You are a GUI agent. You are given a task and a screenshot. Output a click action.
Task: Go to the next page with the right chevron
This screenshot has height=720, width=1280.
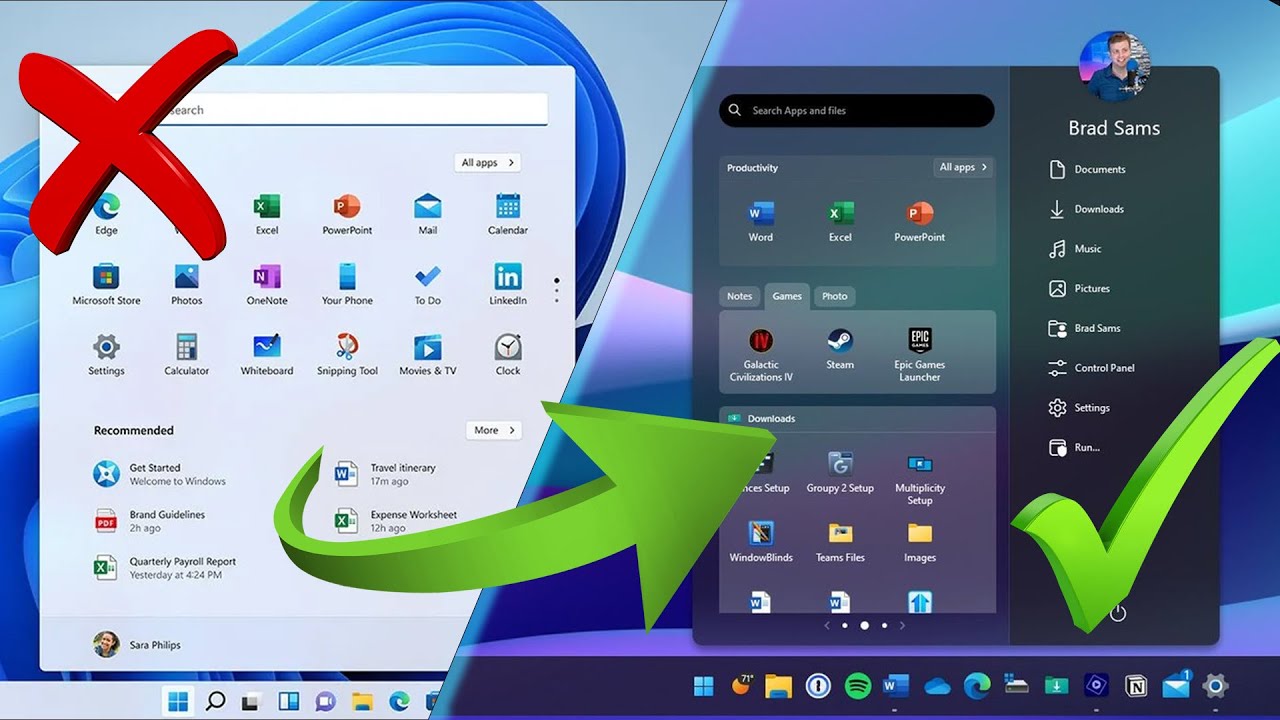[x=902, y=626]
